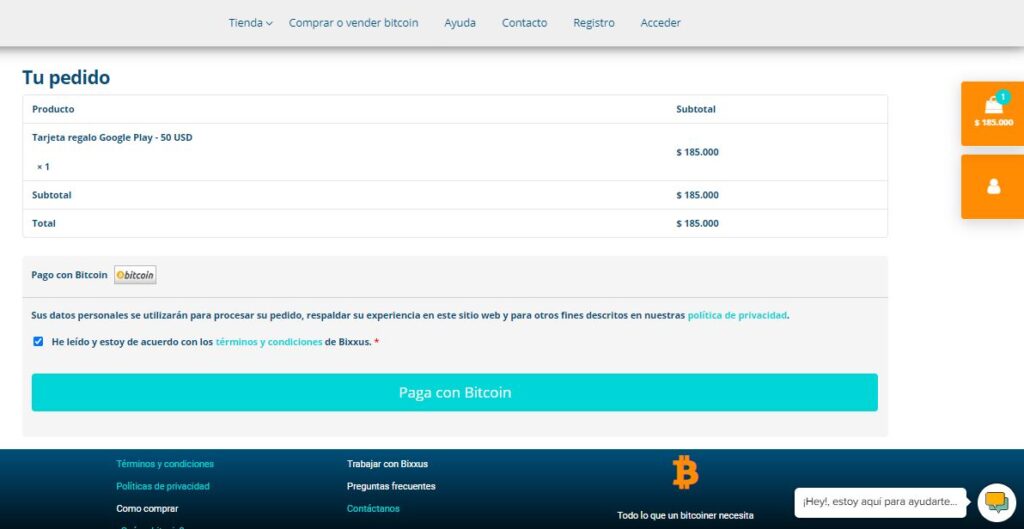The height and width of the screenshot is (529, 1024).
Task: Open the shopping cart icon showing $185.000
Action: click(x=993, y=113)
